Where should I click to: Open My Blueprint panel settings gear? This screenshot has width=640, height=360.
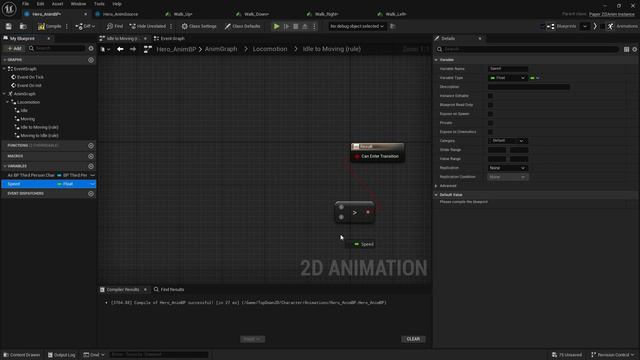point(91,48)
